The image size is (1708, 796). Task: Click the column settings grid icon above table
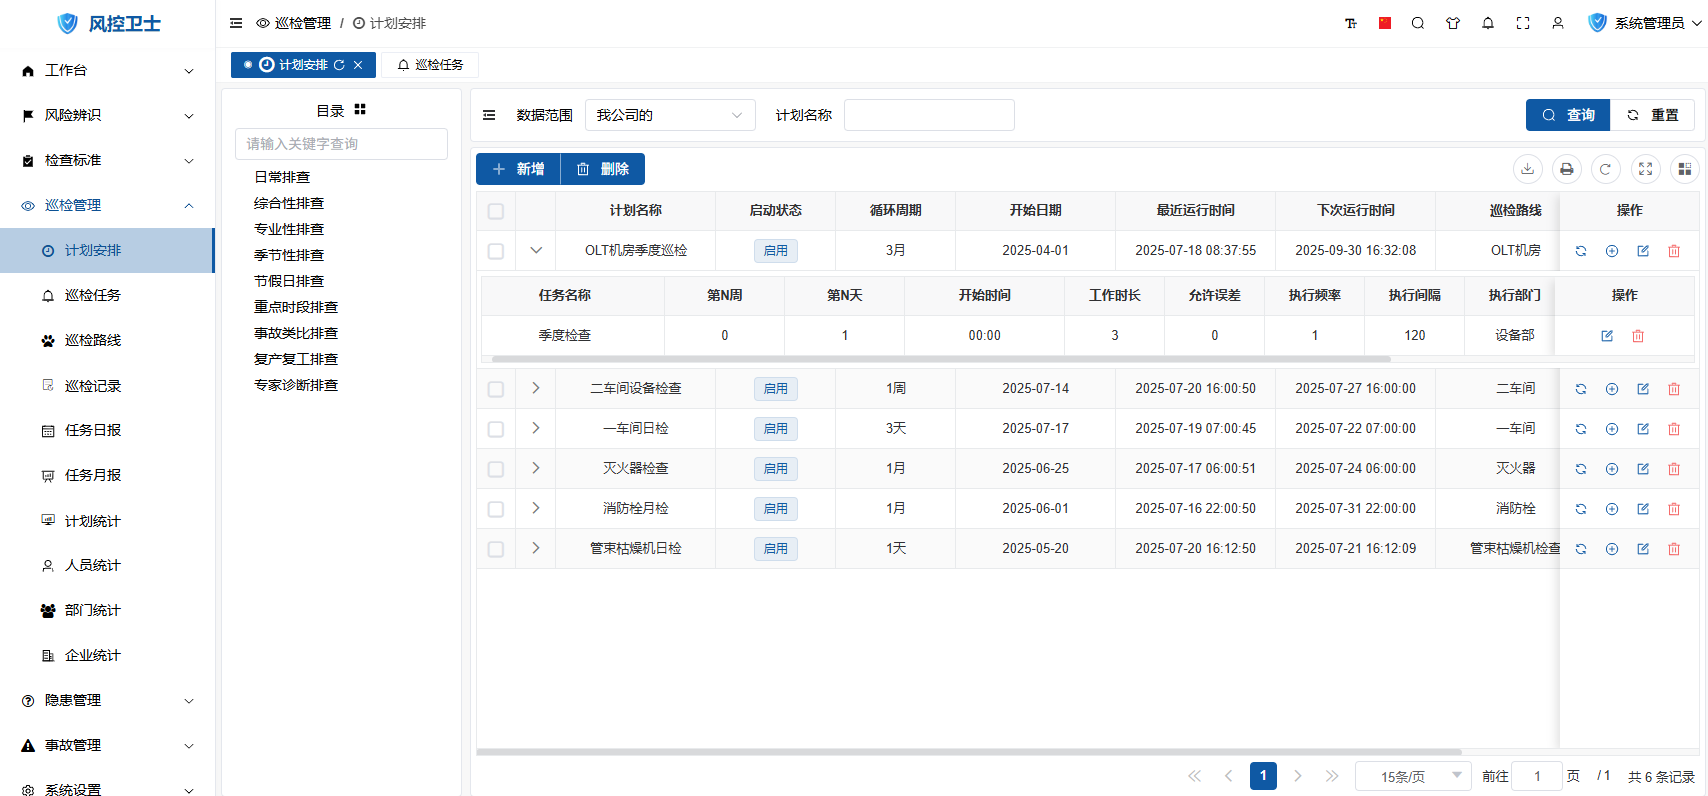pyautogui.click(x=1685, y=169)
